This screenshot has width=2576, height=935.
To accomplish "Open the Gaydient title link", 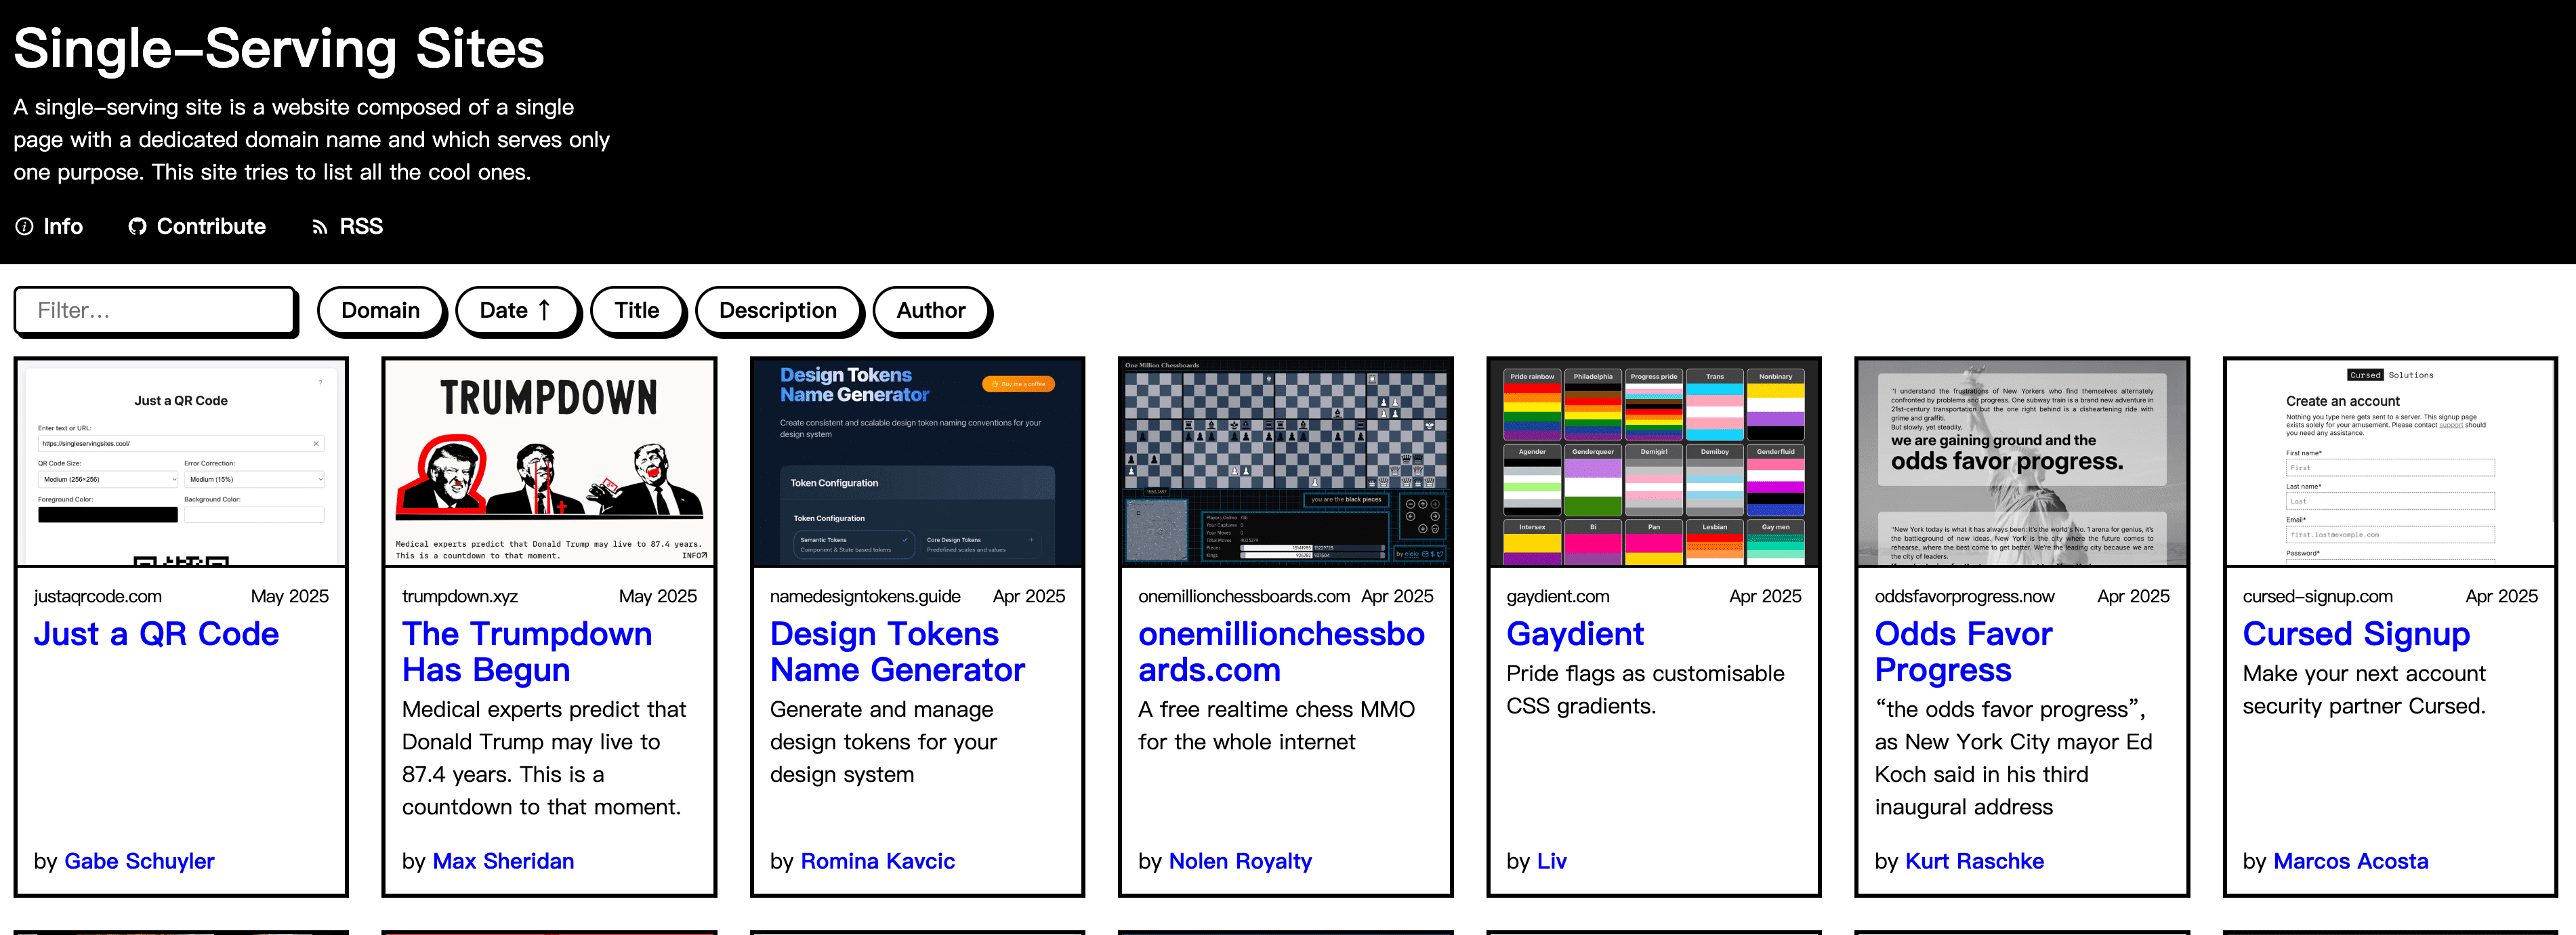I will 1574,634.
